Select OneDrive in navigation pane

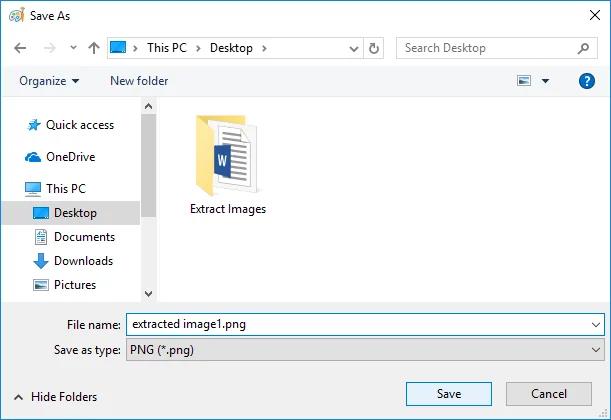click(x=71, y=157)
